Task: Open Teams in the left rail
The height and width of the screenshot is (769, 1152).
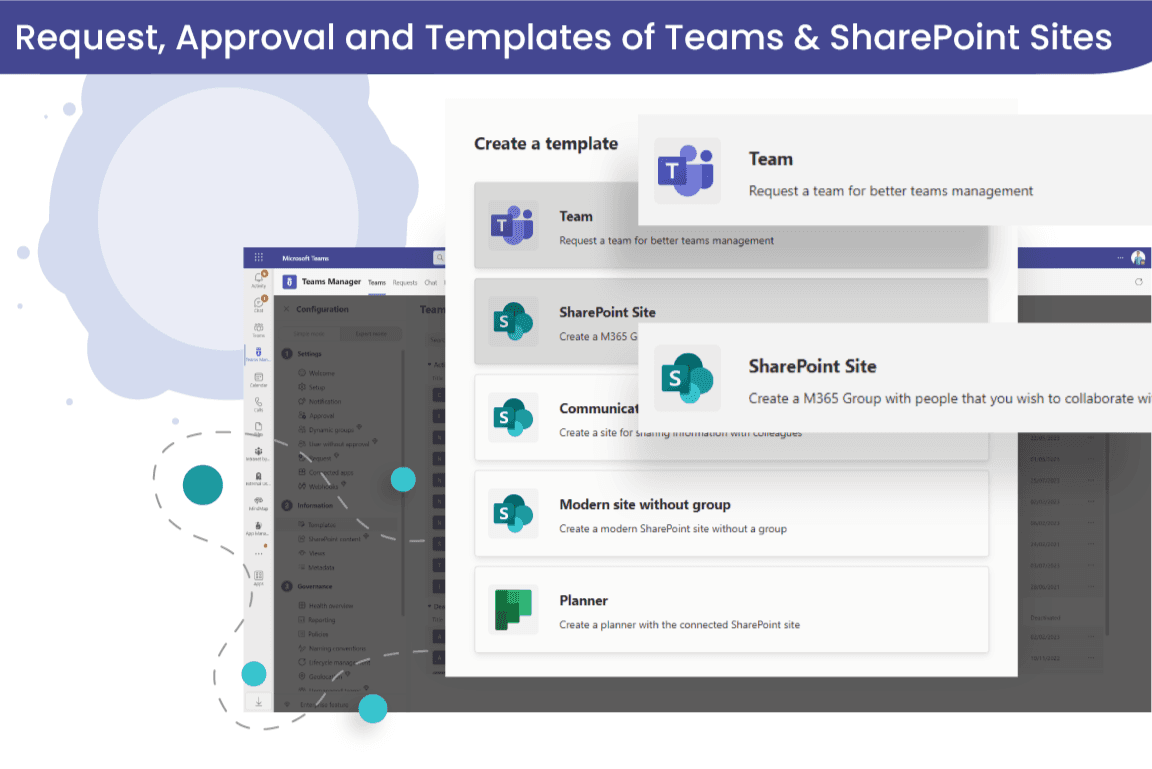Action: (259, 329)
